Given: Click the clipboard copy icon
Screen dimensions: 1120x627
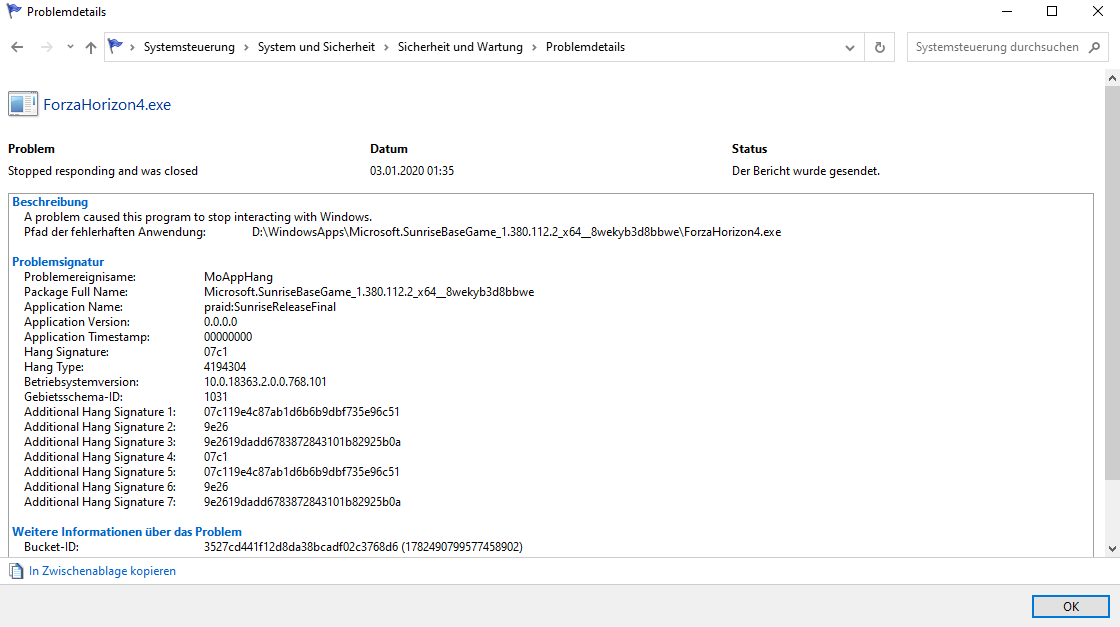Looking at the screenshot, I should pyautogui.click(x=16, y=571).
